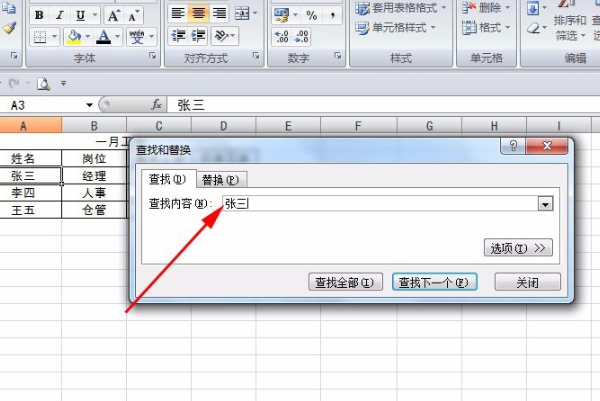Apply percent style
Viewport: 600px width, 401px height.
(311, 15)
